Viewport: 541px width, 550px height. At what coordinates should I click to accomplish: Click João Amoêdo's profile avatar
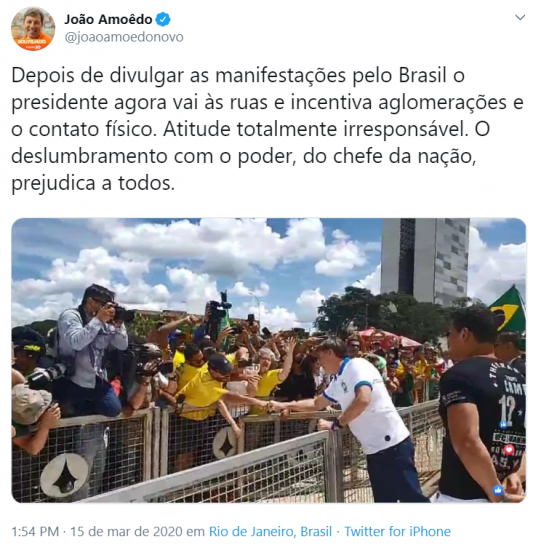33,29
